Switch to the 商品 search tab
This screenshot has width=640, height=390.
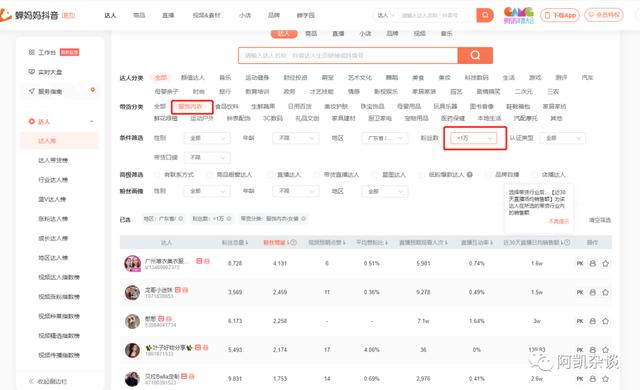click(x=311, y=33)
